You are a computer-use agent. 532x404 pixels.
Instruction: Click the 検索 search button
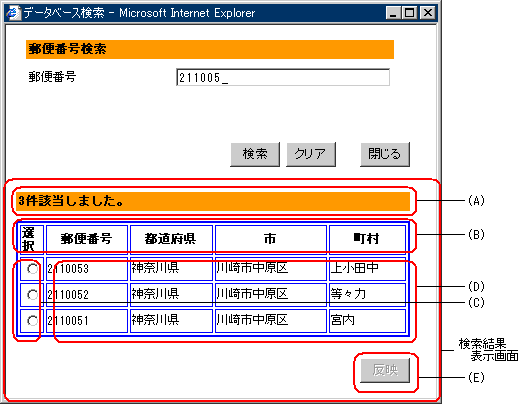255,154
